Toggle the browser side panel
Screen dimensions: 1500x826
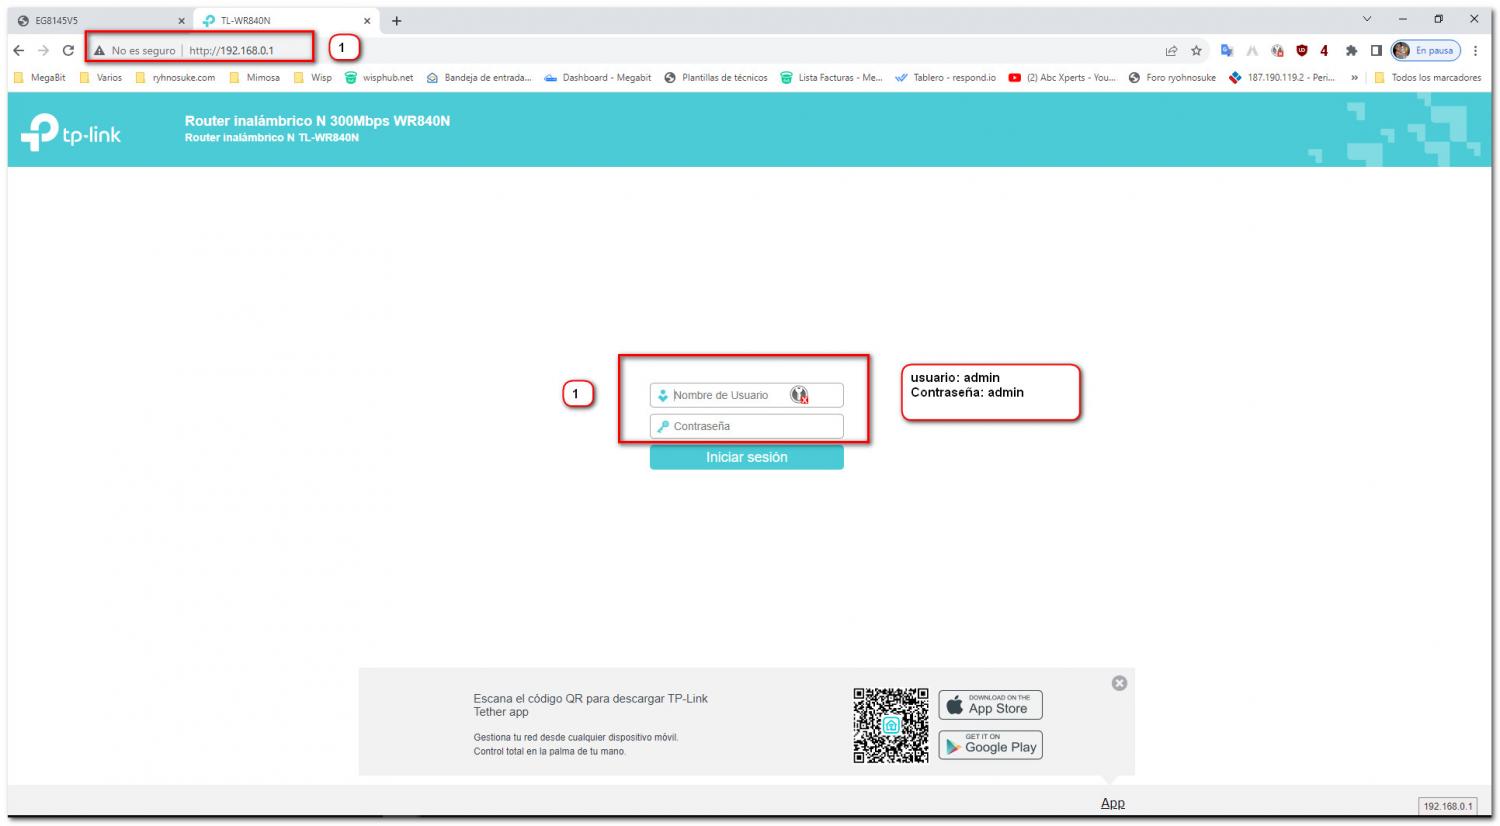pyautogui.click(x=1376, y=51)
